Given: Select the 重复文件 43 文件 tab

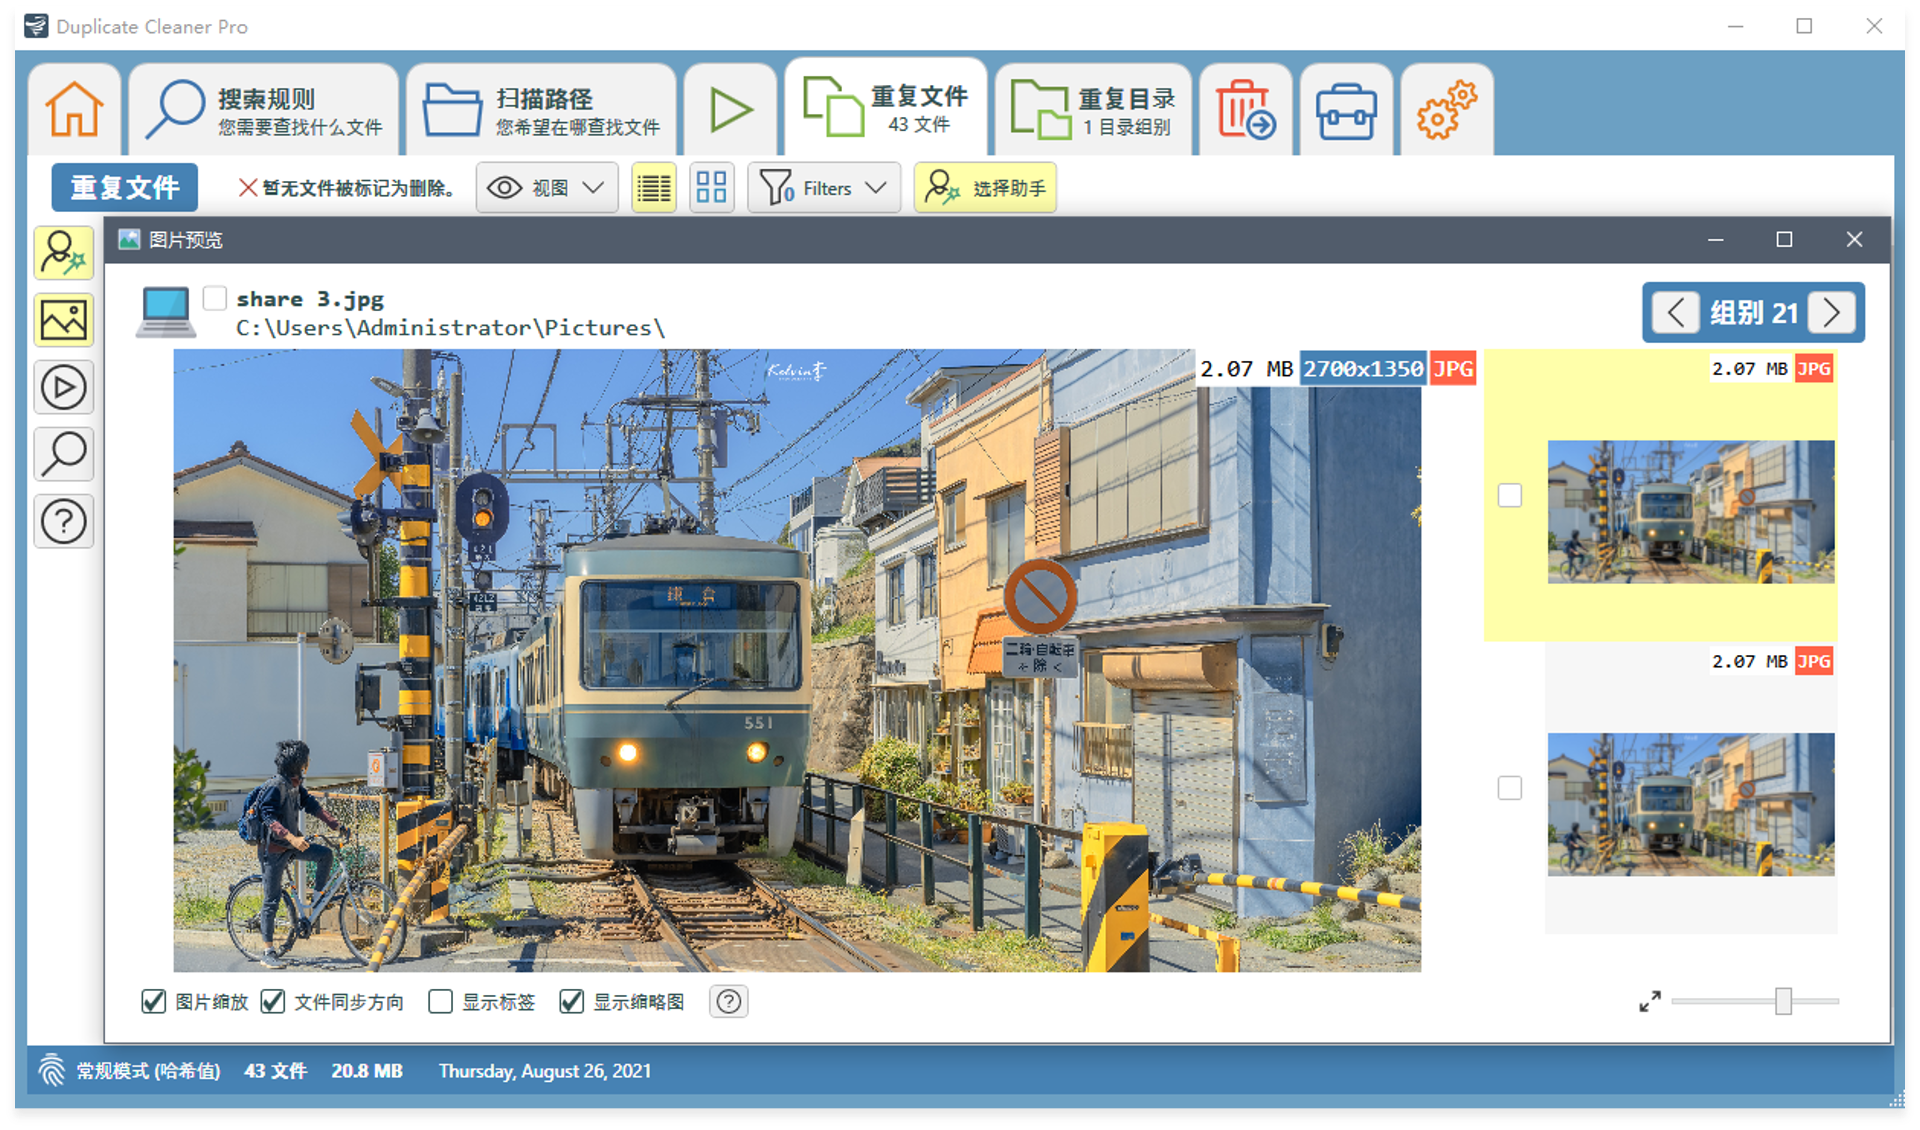Looking at the screenshot, I should coord(886,107).
